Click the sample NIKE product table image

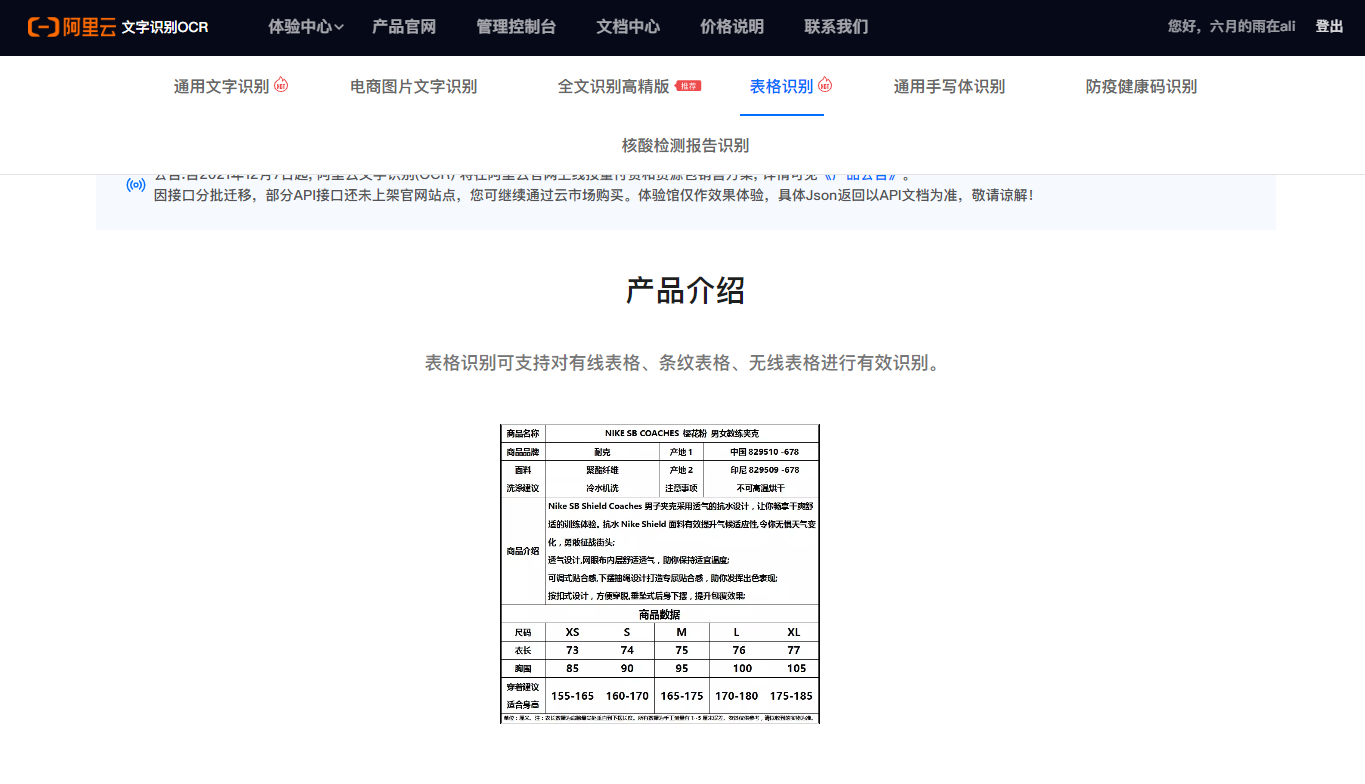(660, 573)
